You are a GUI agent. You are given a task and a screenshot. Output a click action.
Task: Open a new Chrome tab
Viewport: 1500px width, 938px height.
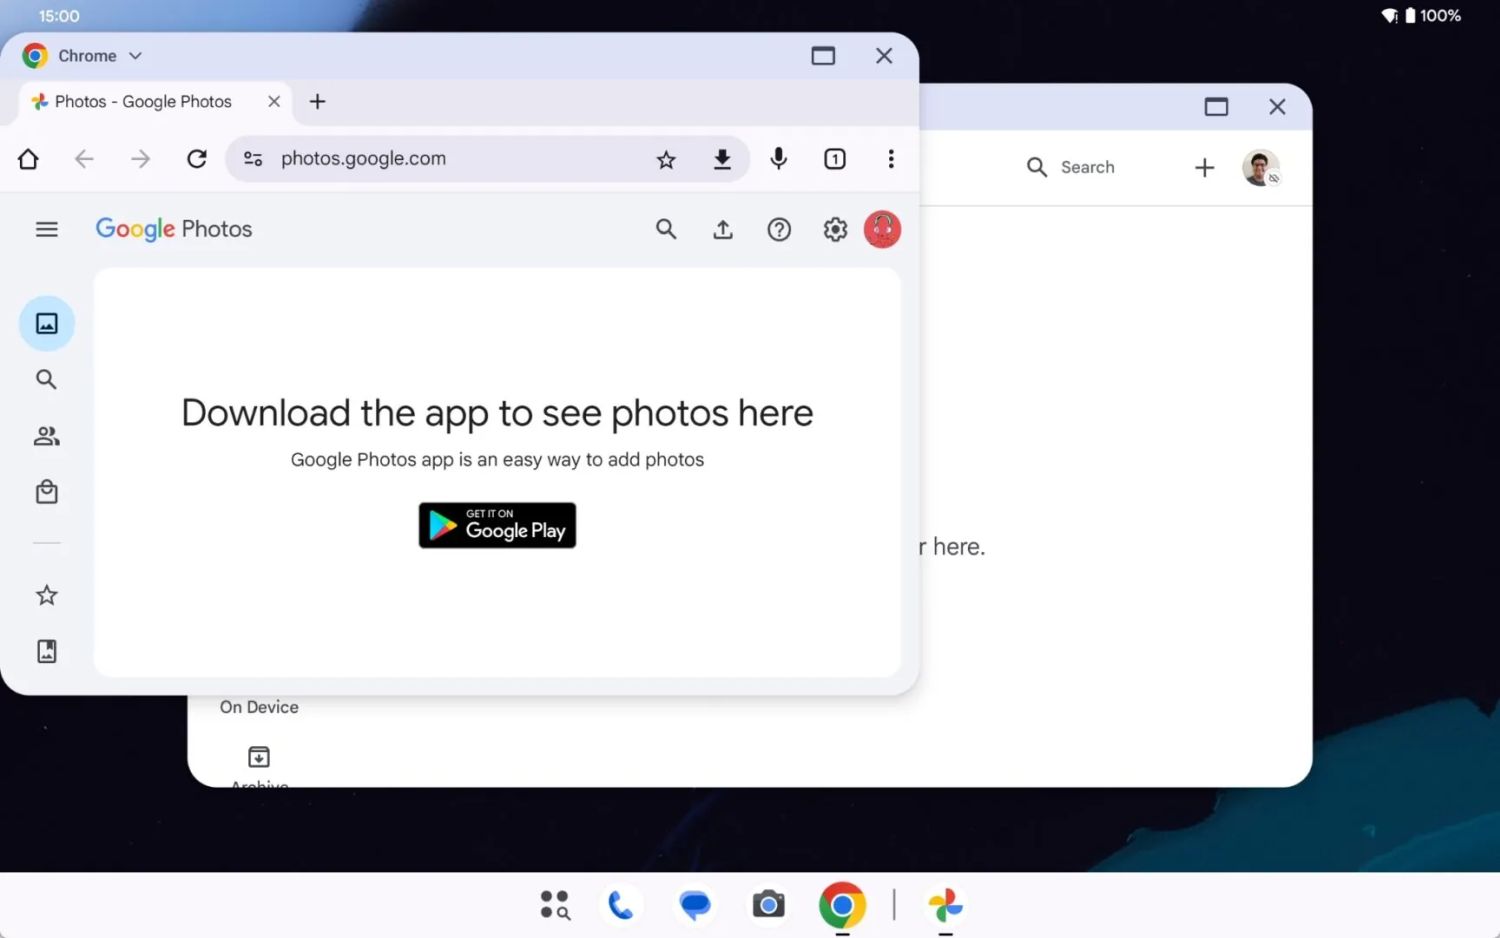(317, 102)
